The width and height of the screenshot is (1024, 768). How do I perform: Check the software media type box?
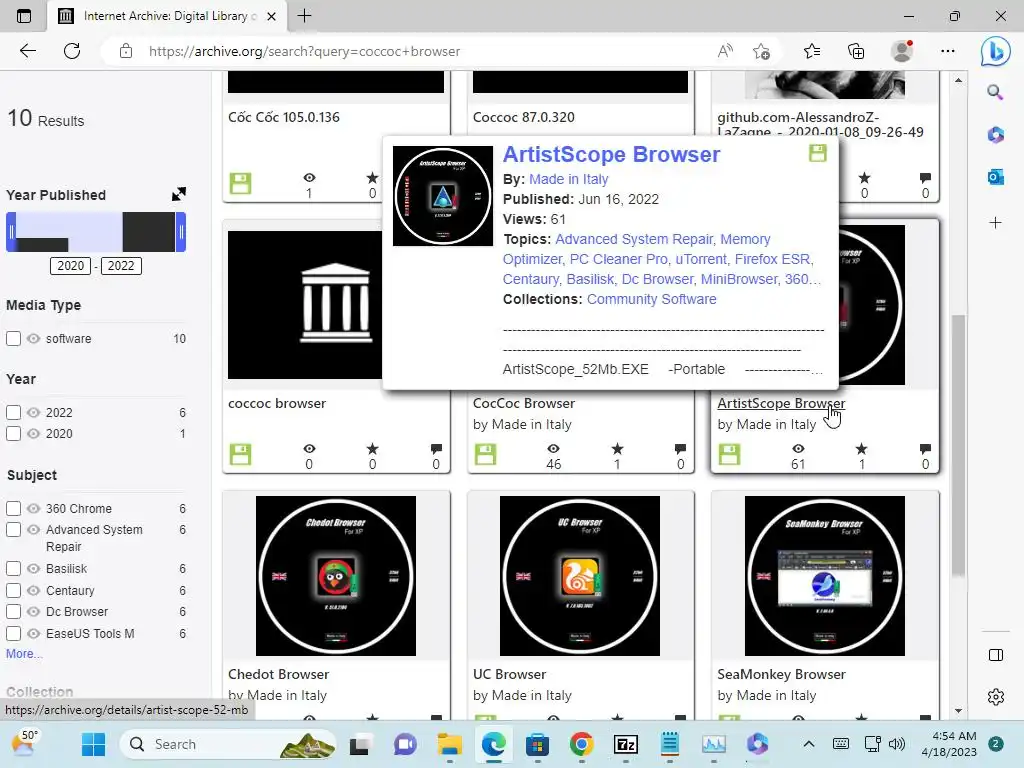pos(13,338)
